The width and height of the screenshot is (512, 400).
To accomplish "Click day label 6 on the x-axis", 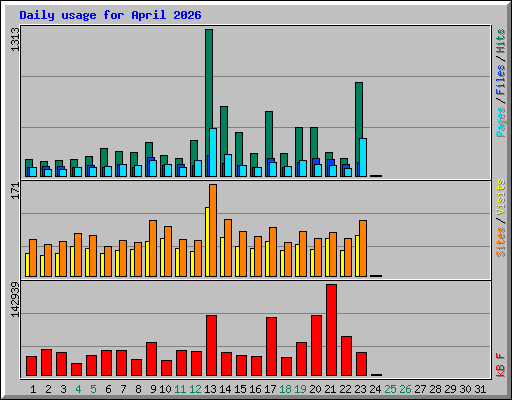I will click(108, 389).
